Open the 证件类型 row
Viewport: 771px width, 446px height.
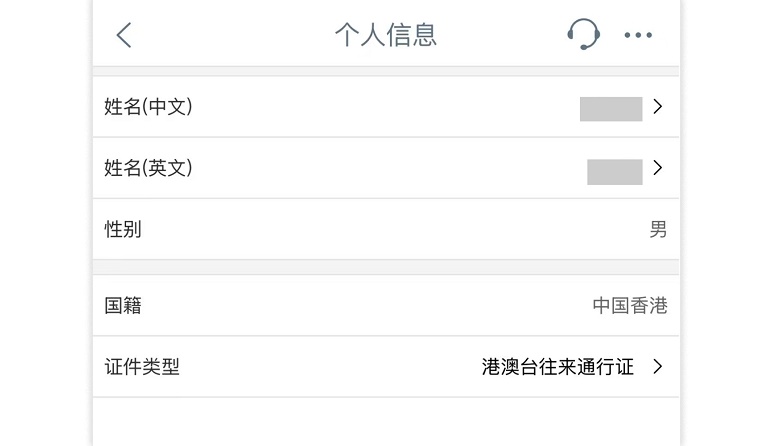point(142,366)
